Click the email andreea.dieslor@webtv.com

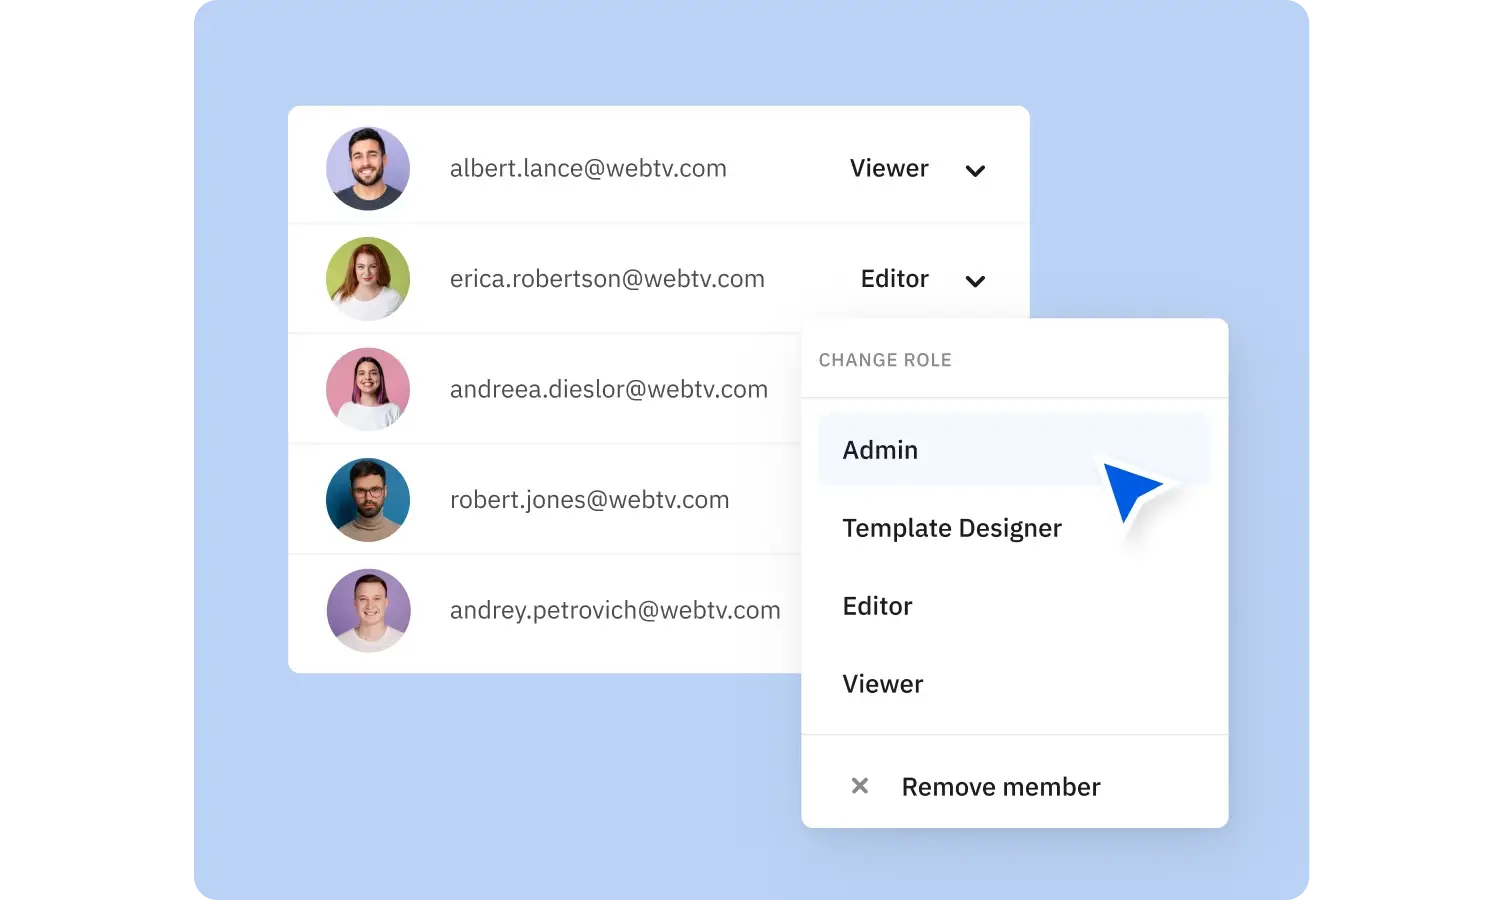[x=609, y=389]
